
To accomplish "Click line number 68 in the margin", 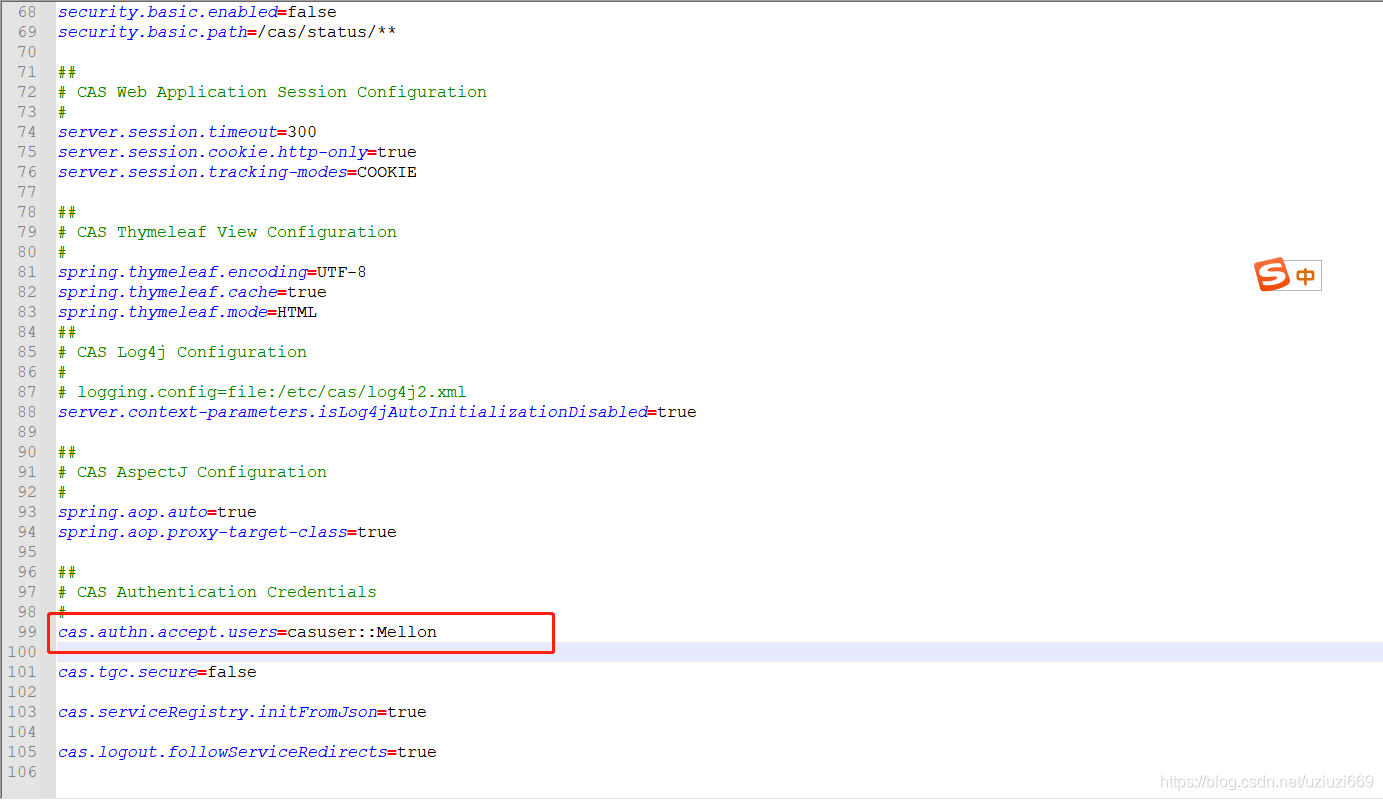I will [26, 12].
